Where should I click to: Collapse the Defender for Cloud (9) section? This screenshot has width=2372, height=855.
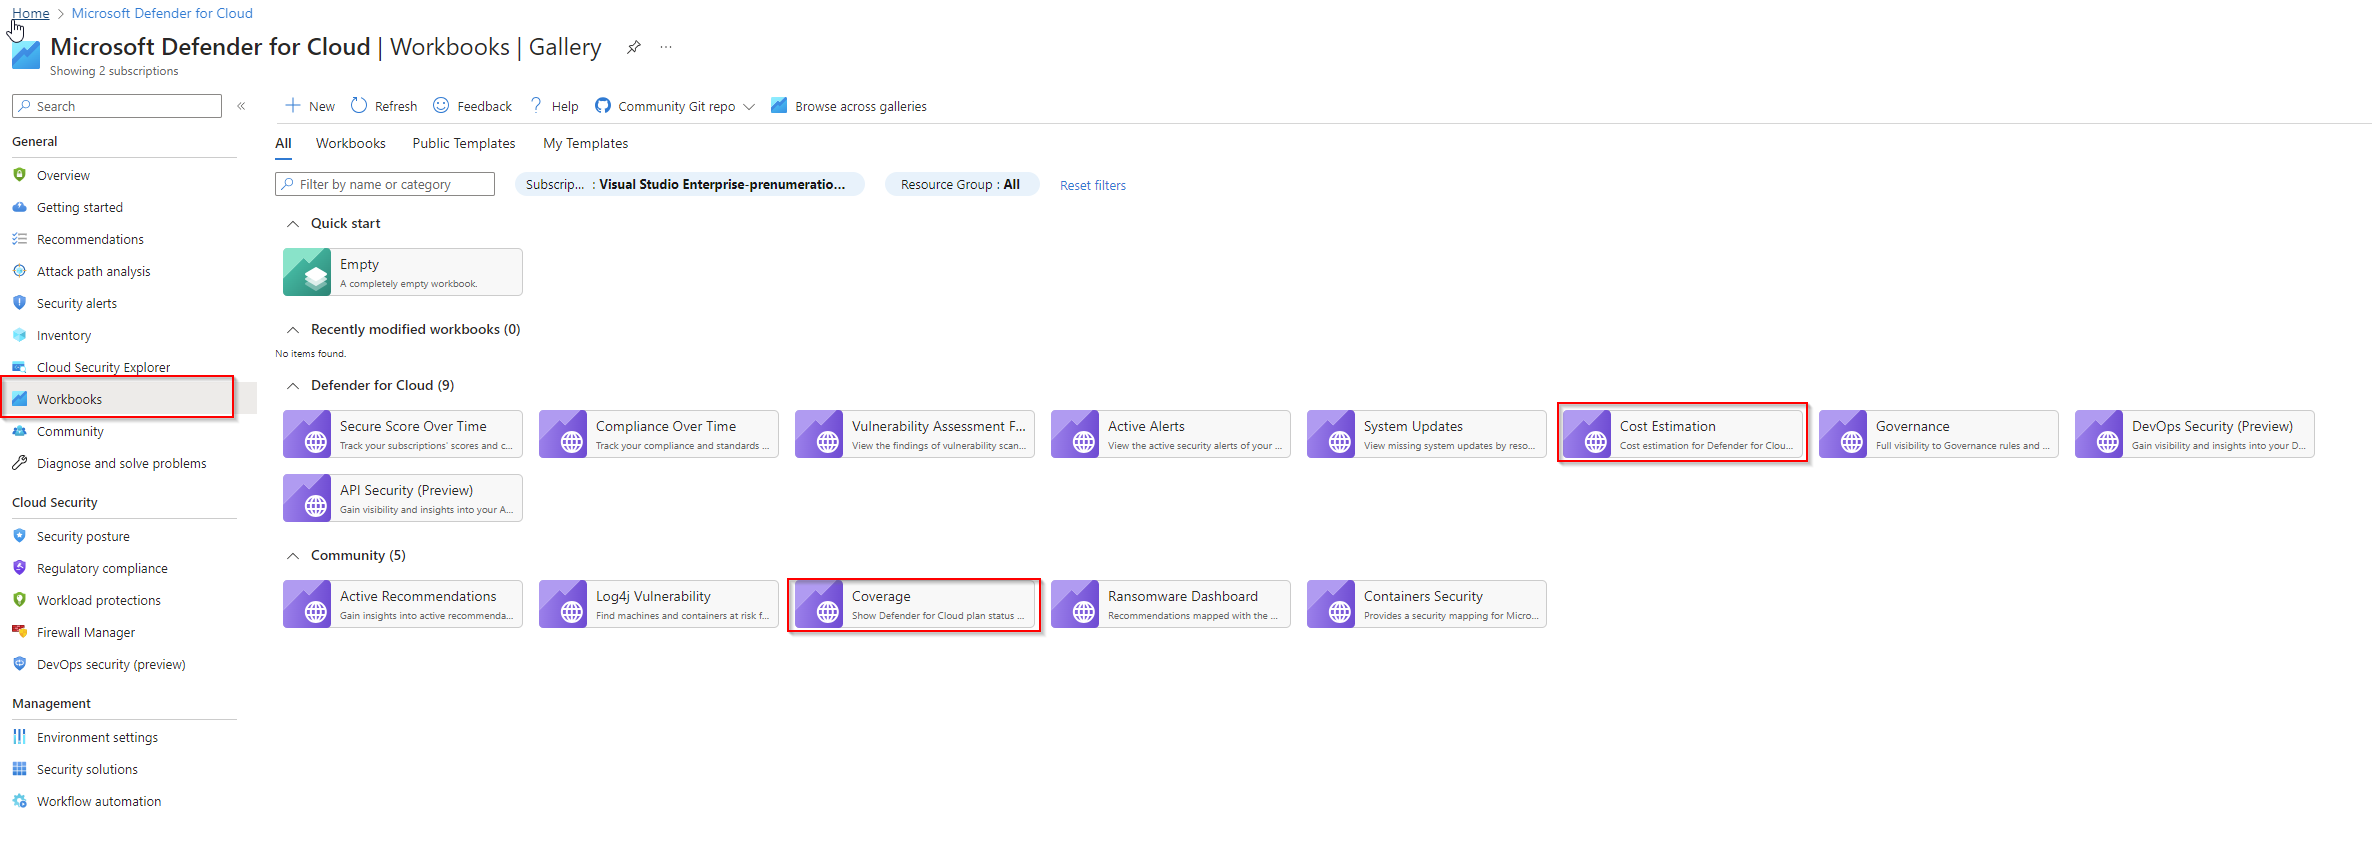pos(293,386)
